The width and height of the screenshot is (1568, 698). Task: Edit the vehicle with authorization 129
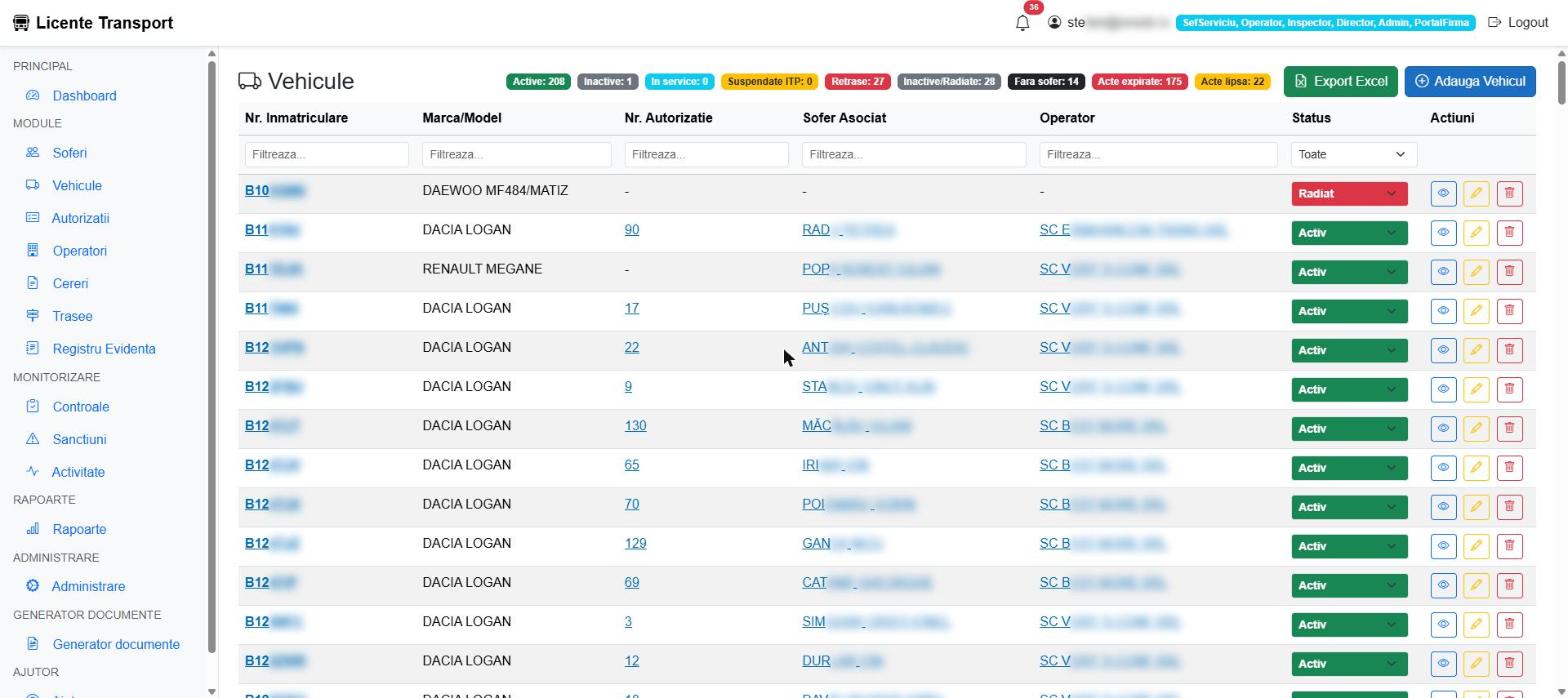click(1476, 546)
